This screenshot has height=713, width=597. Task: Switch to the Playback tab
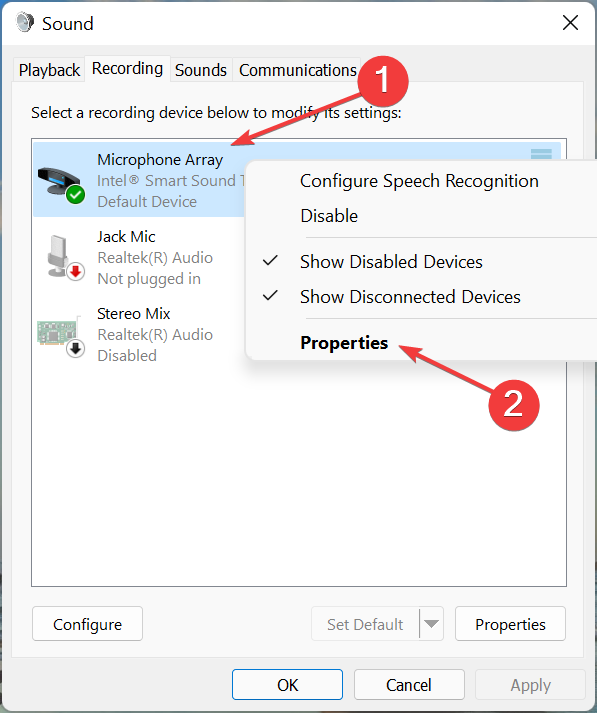click(x=49, y=70)
